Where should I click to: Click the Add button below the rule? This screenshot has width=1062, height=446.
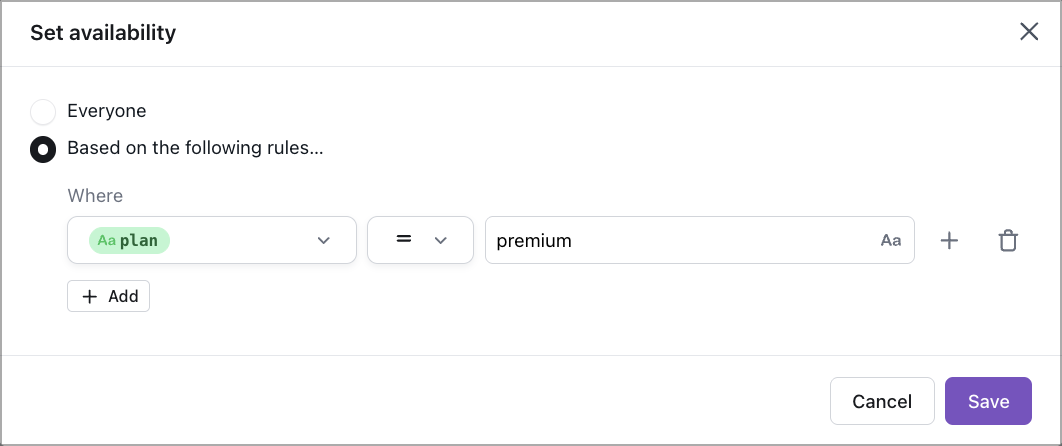[x=108, y=296]
